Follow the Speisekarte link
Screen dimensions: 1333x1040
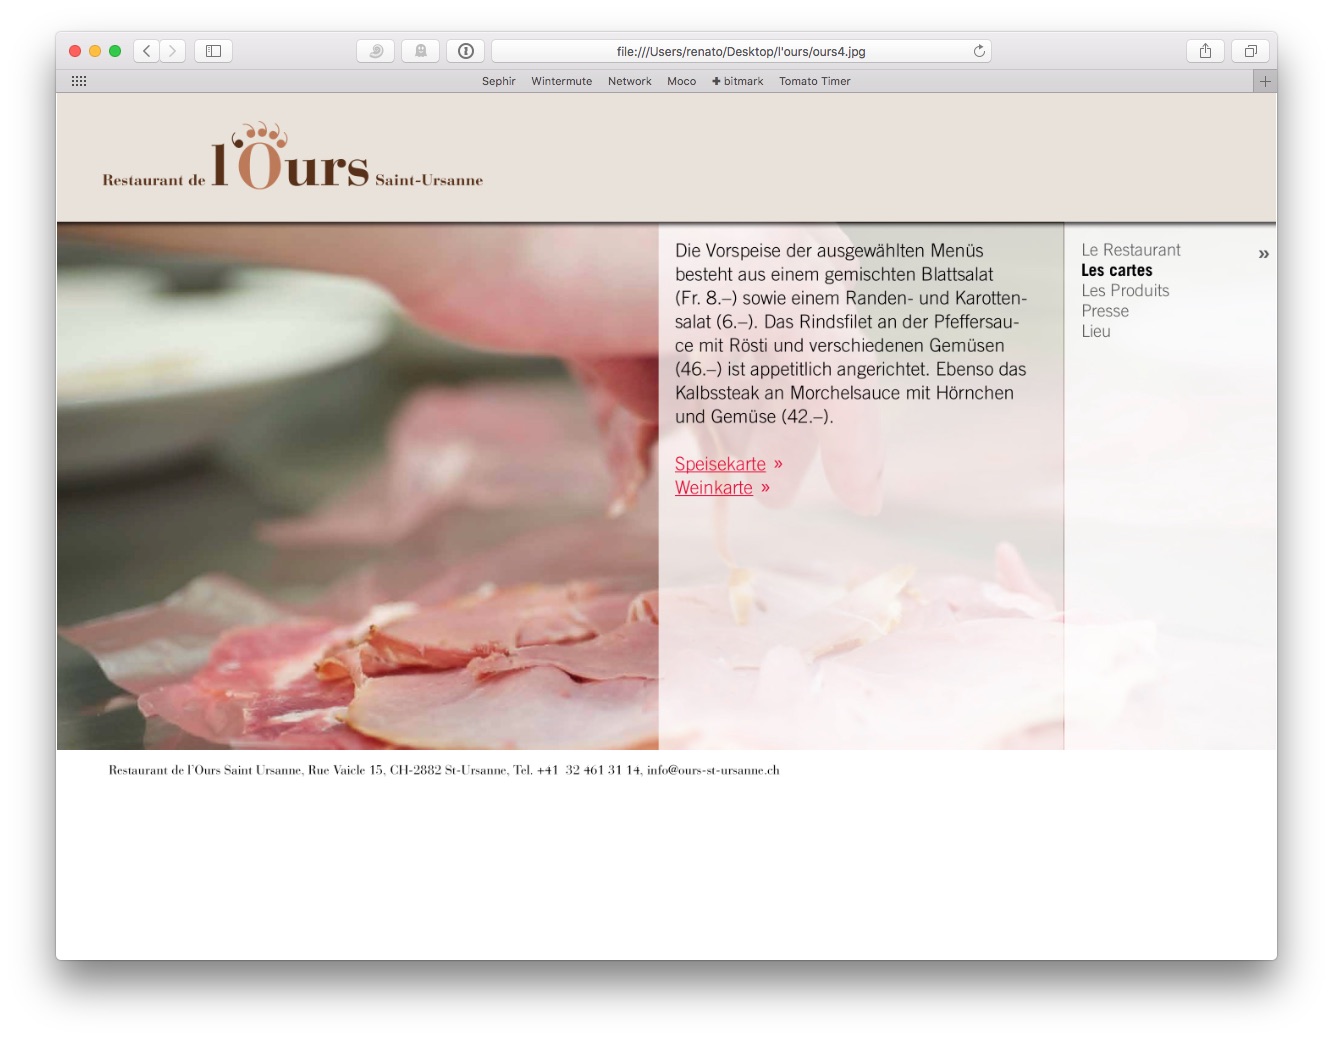[x=720, y=464]
